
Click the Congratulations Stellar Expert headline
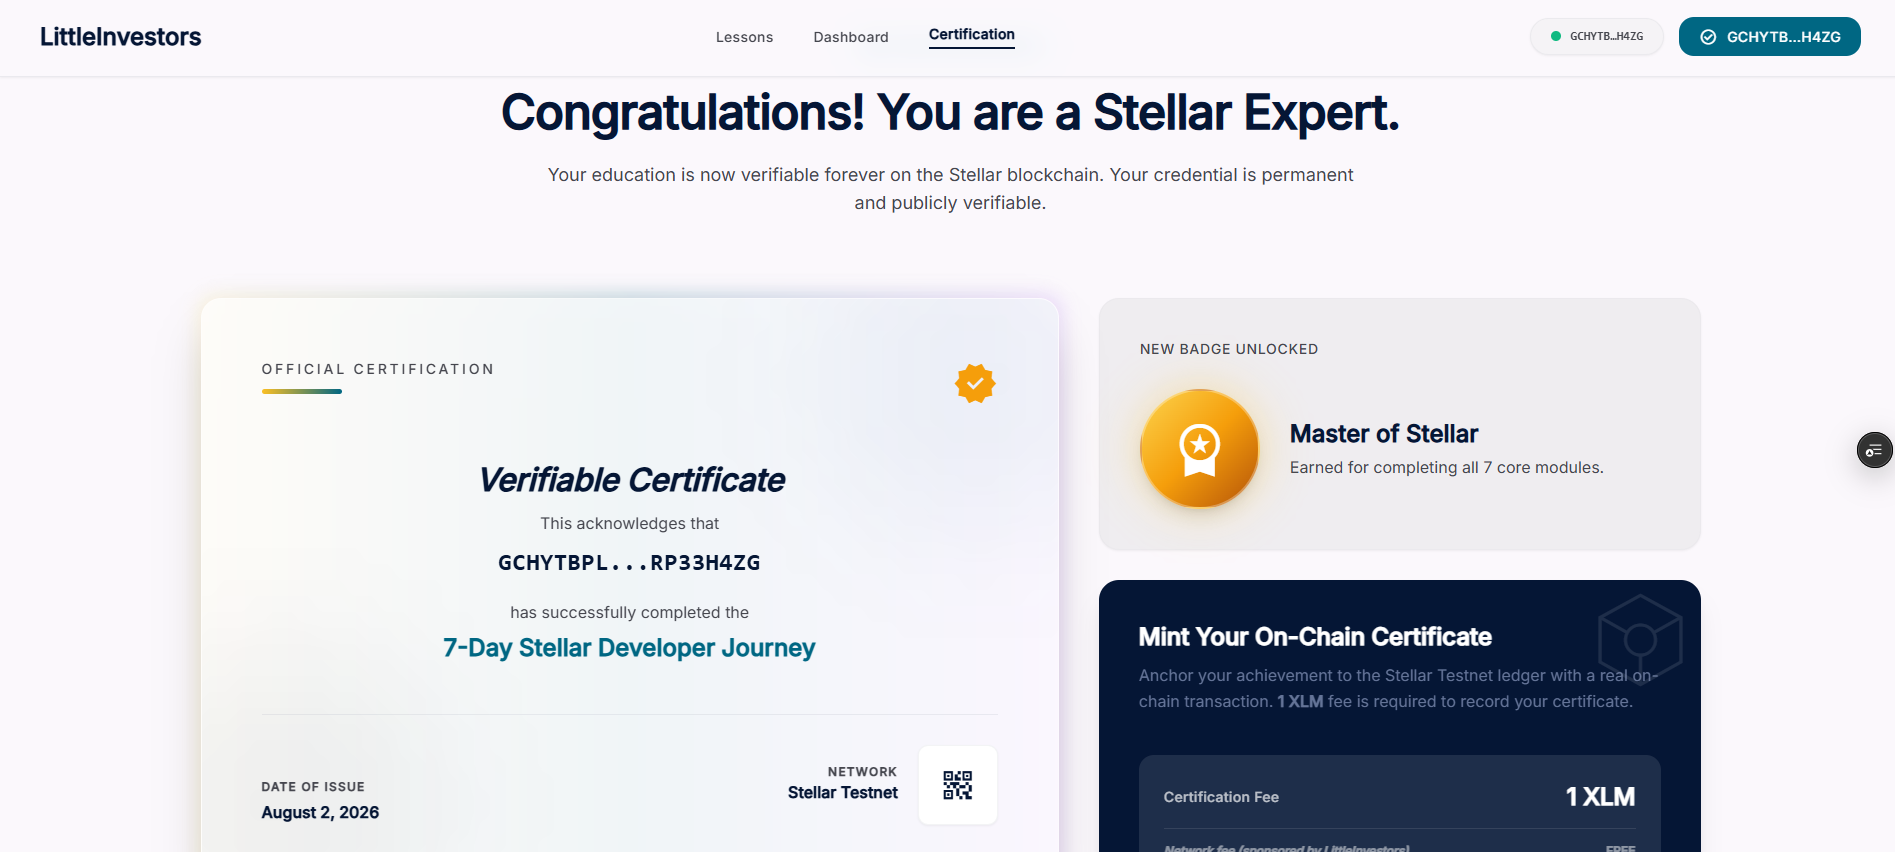(950, 112)
